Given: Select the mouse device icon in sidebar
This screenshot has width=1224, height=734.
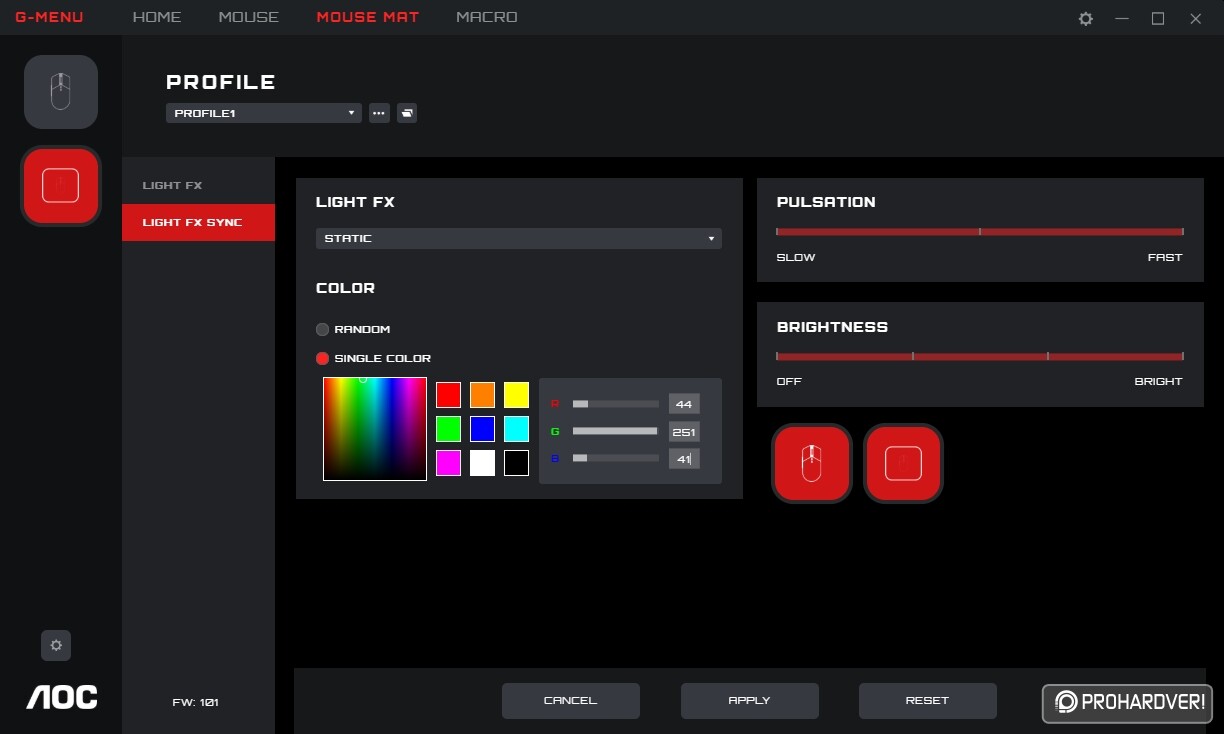Looking at the screenshot, I should pos(61,92).
